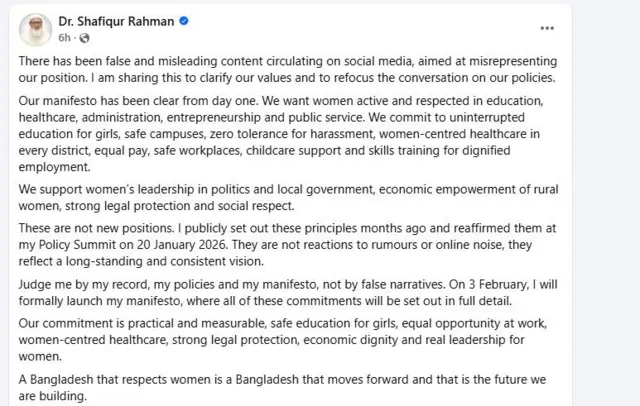
Task: Click the closing paragraph starting "A Bangladesh that respects"
Action: [300, 388]
